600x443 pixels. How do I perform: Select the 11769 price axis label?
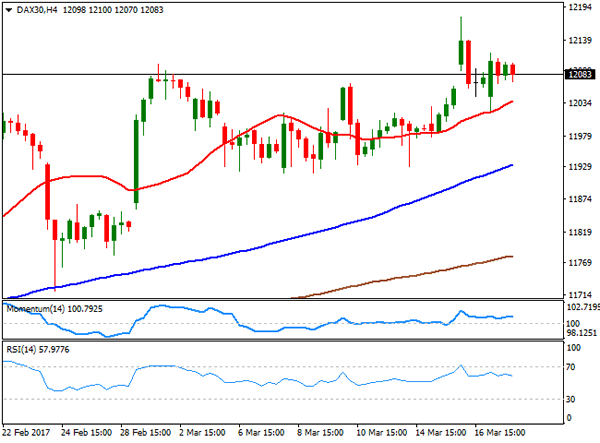[x=580, y=263]
